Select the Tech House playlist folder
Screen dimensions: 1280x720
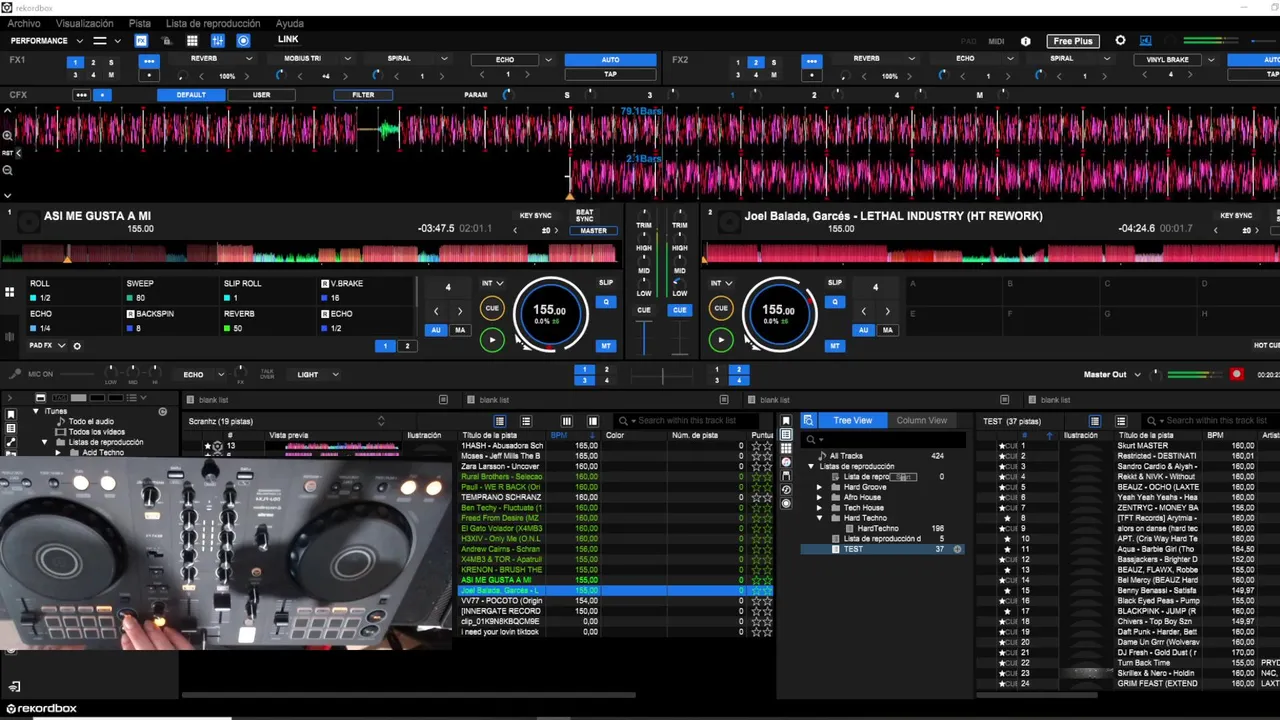(864, 508)
